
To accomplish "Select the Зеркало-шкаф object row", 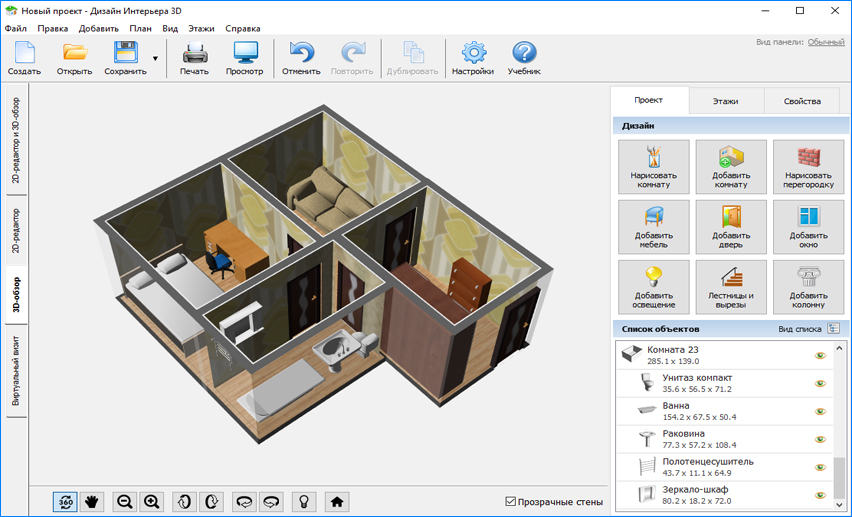I will pyautogui.click(x=724, y=495).
